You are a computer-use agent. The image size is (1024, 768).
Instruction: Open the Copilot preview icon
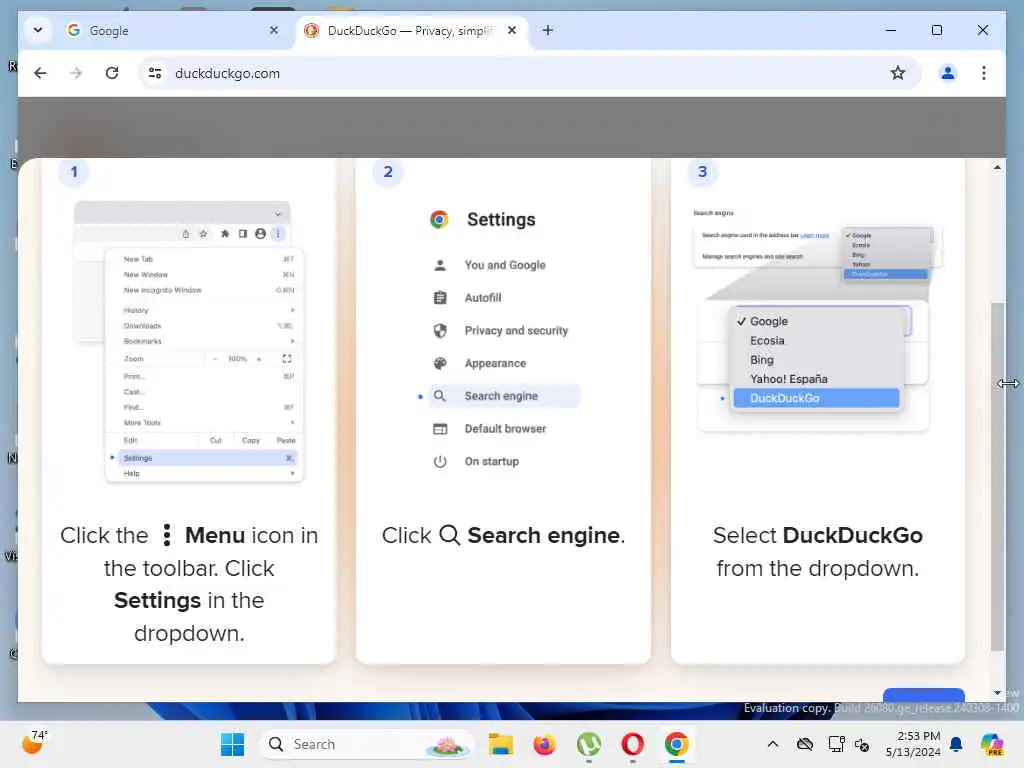(x=991, y=744)
